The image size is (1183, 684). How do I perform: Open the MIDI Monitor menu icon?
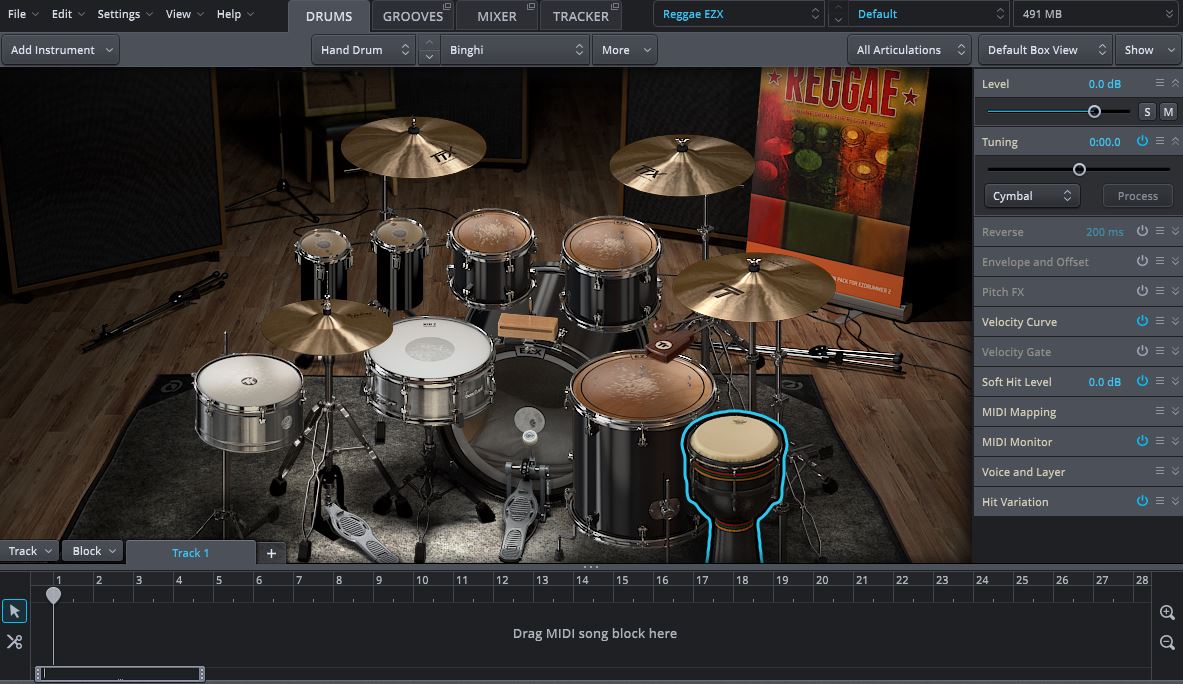(x=1160, y=441)
